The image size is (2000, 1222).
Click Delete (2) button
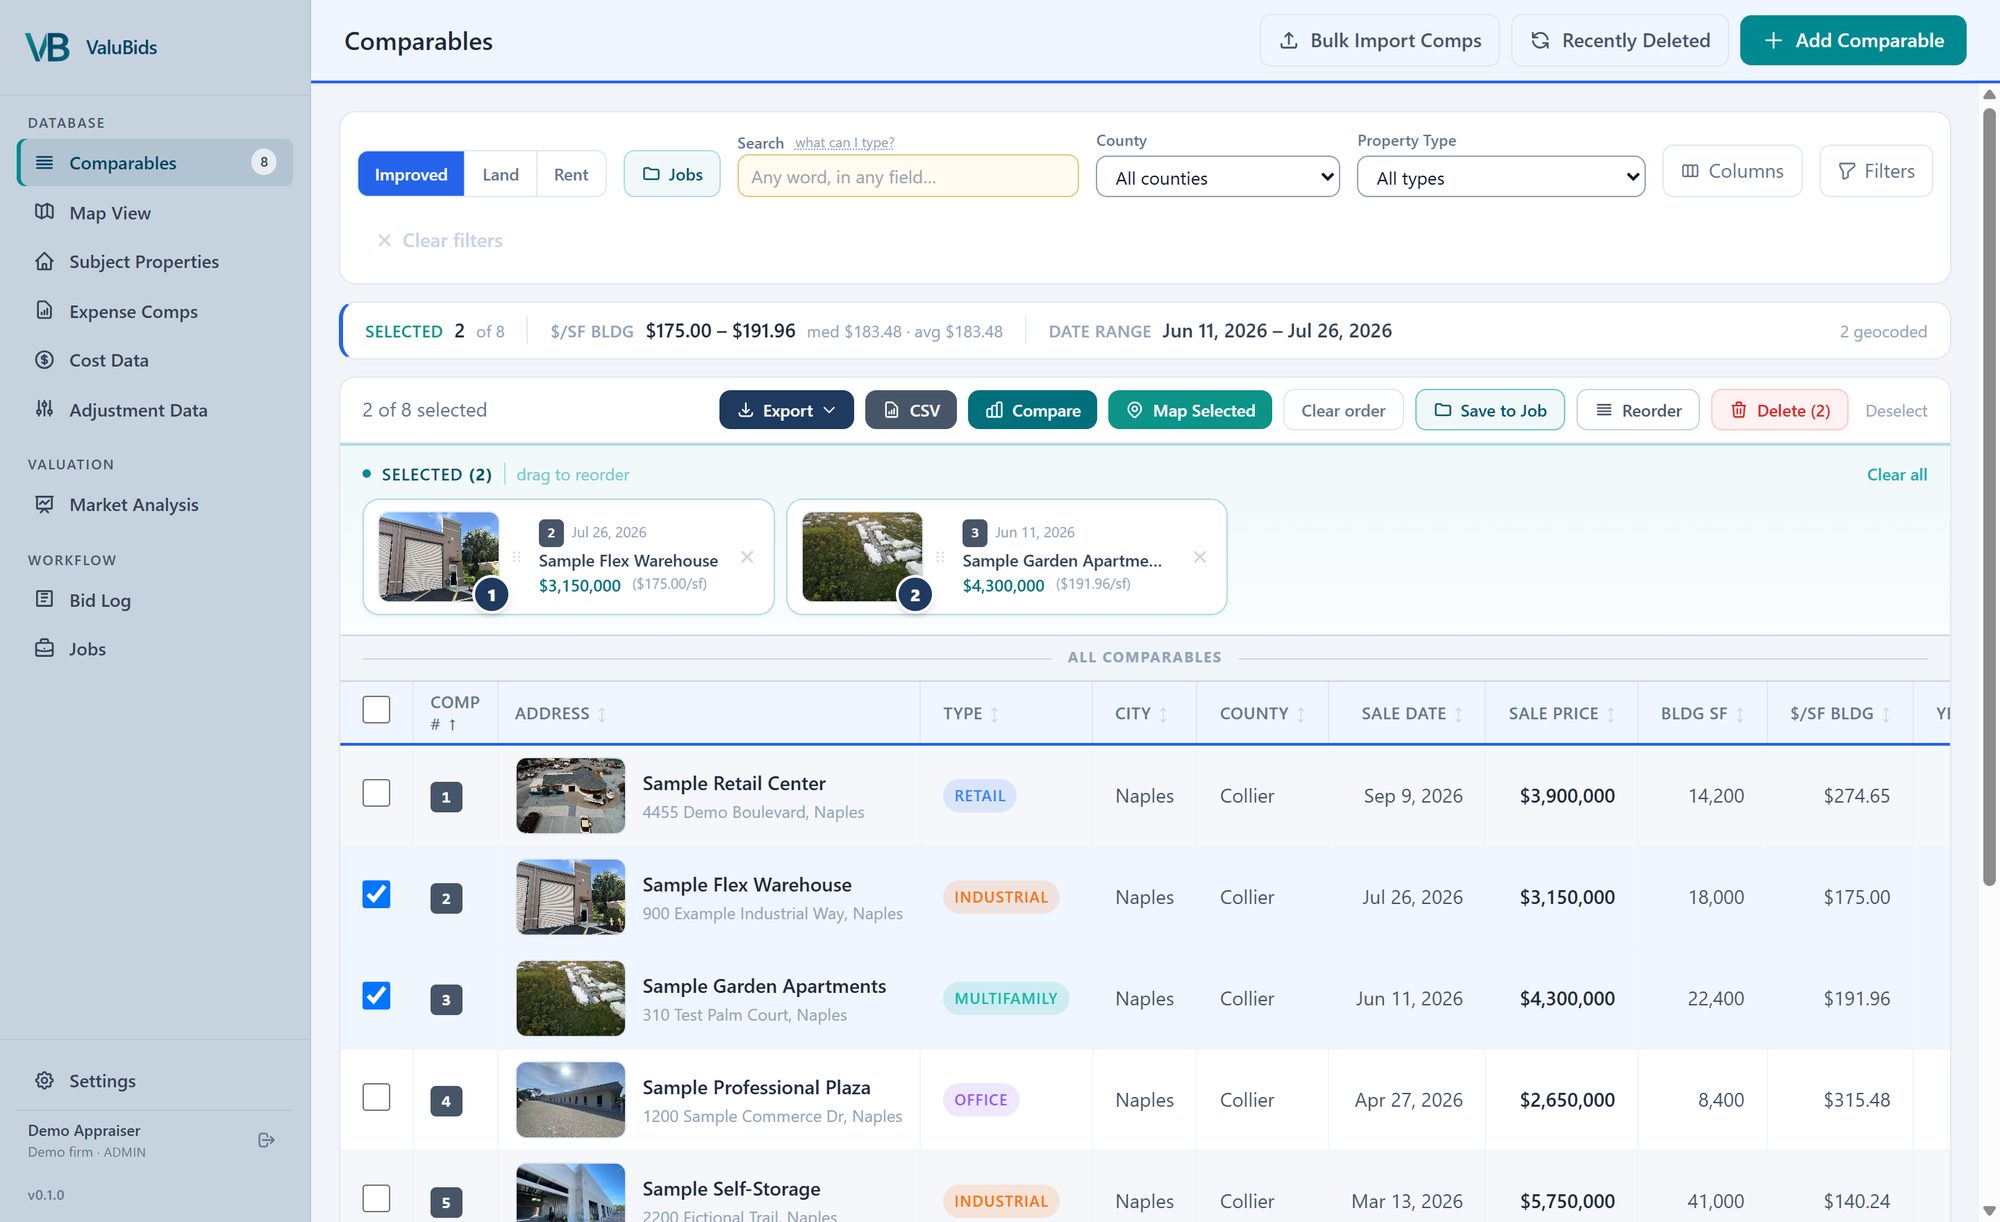(1779, 410)
